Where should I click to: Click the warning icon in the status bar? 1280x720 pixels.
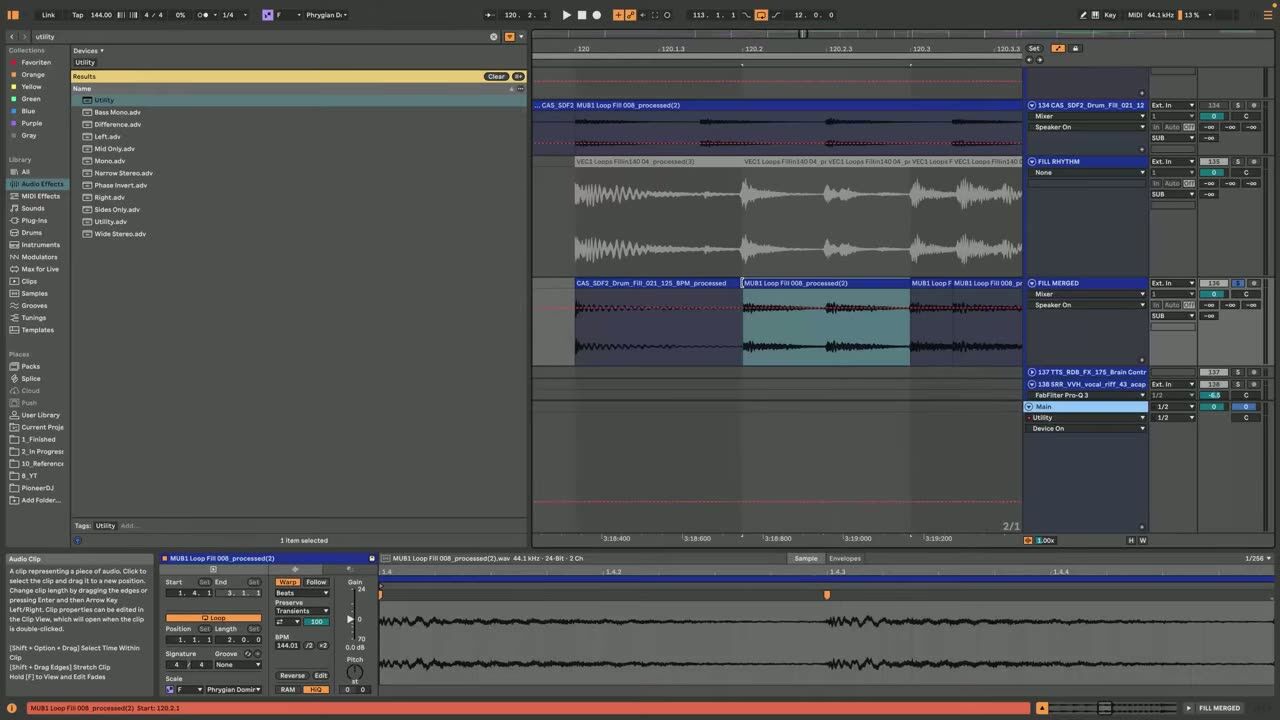(x=12, y=708)
